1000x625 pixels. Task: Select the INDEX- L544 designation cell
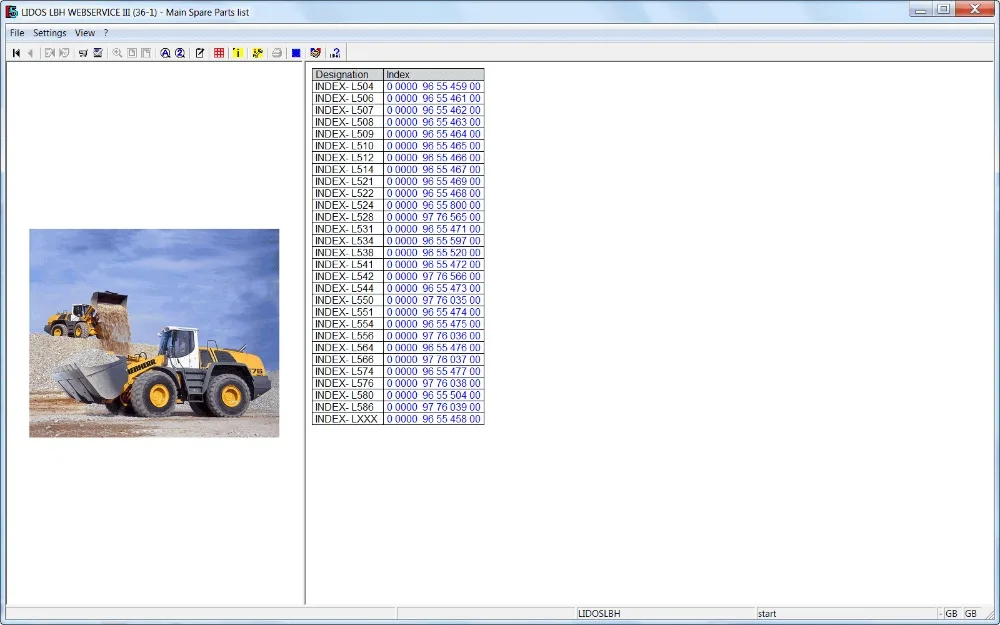(x=348, y=288)
